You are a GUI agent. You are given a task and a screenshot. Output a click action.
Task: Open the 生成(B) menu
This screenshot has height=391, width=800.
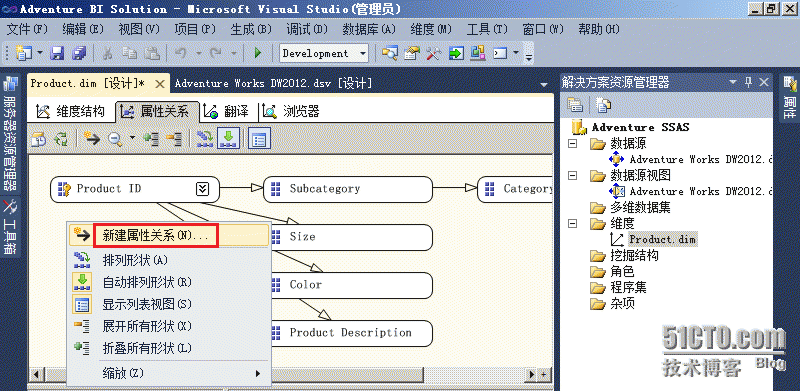(251, 29)
